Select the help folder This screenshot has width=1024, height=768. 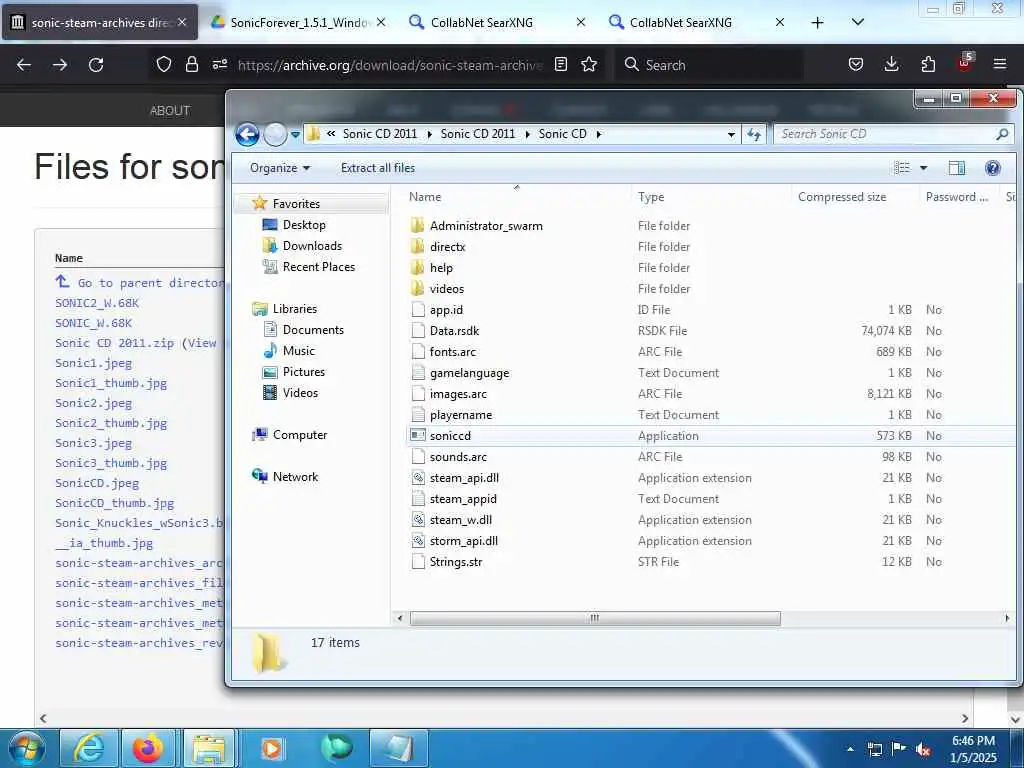pyautogui.click(x=441, y=268)
